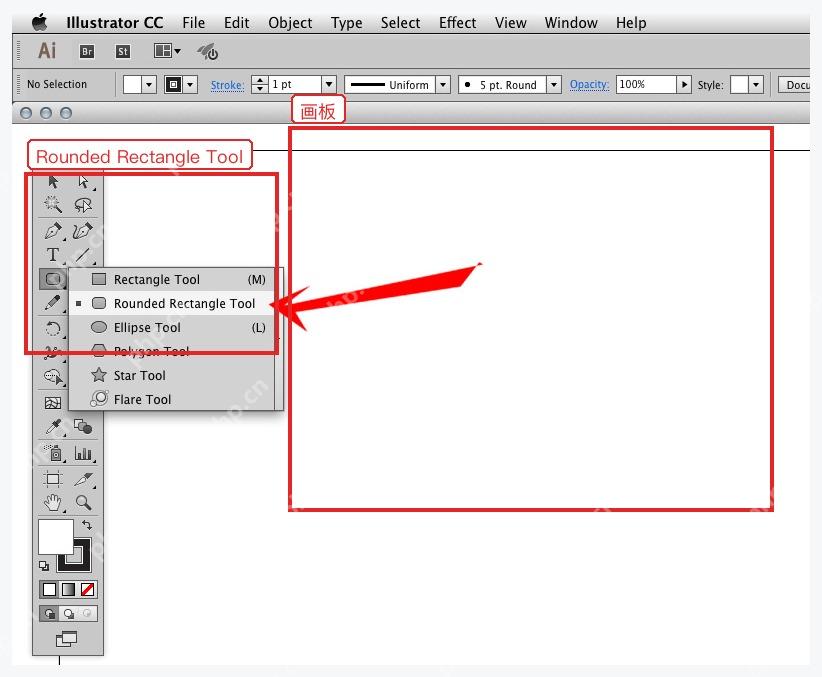Set Color paint mode button

(x=49, y=589)
